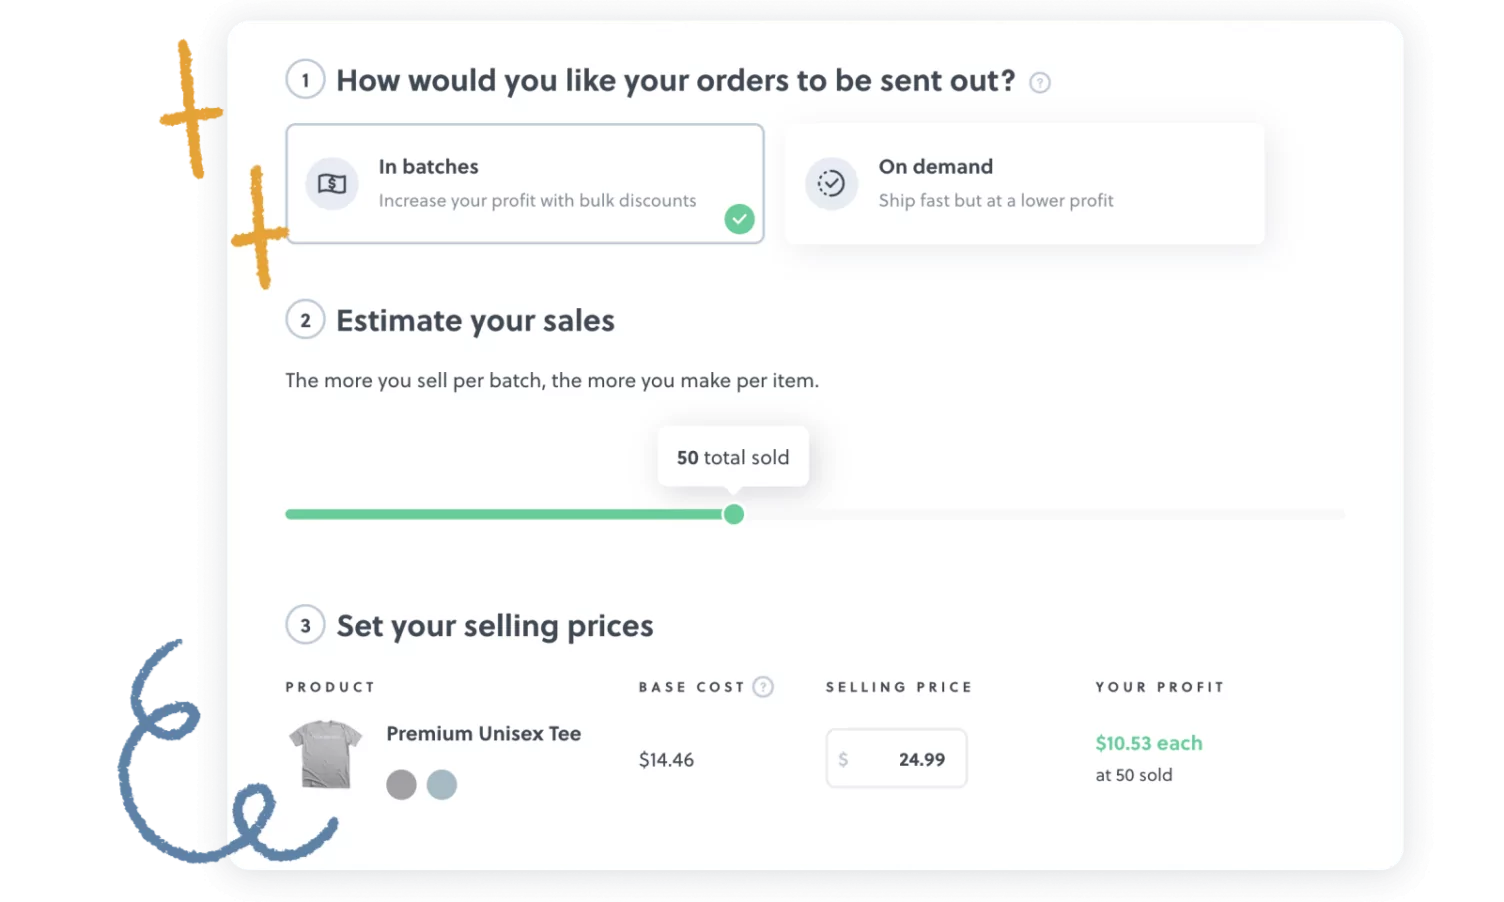Click the Base Cost help icon
The height and width of the screenshot is (902, 1504).
(763, 687)
